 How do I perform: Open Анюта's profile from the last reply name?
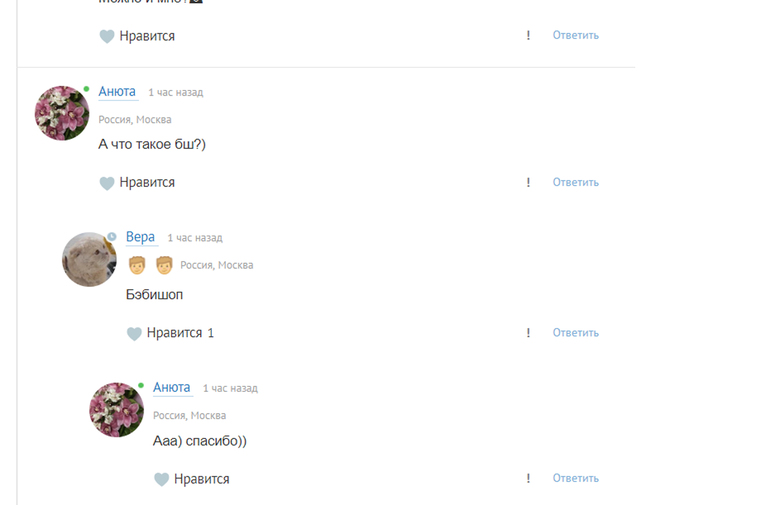(171, 387)
